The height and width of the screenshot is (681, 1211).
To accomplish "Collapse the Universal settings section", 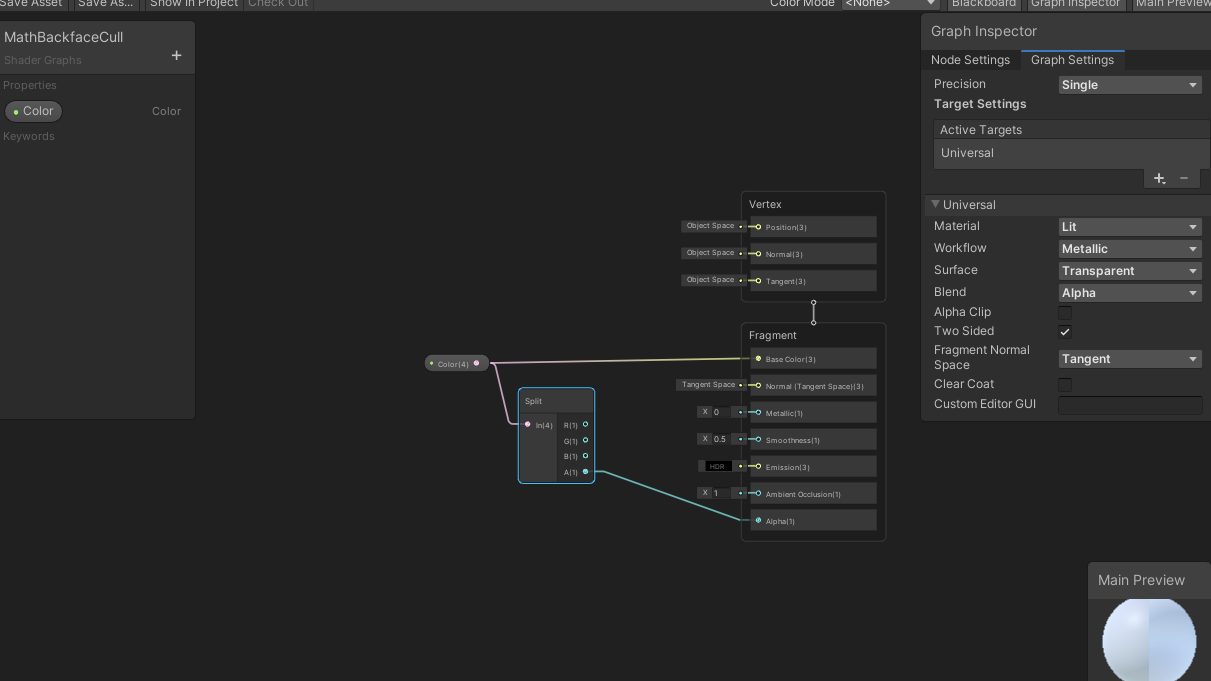I will pos(936,205).
